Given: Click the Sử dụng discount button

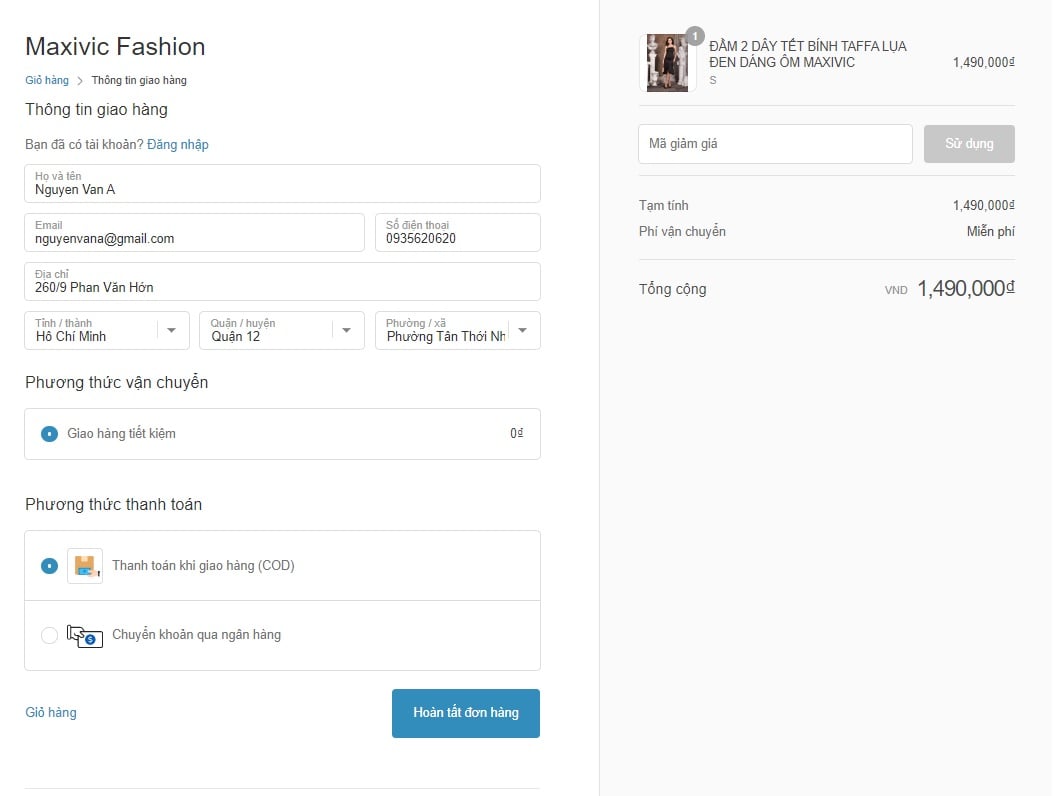Looking at the screenshot, I should coord(969,144).
